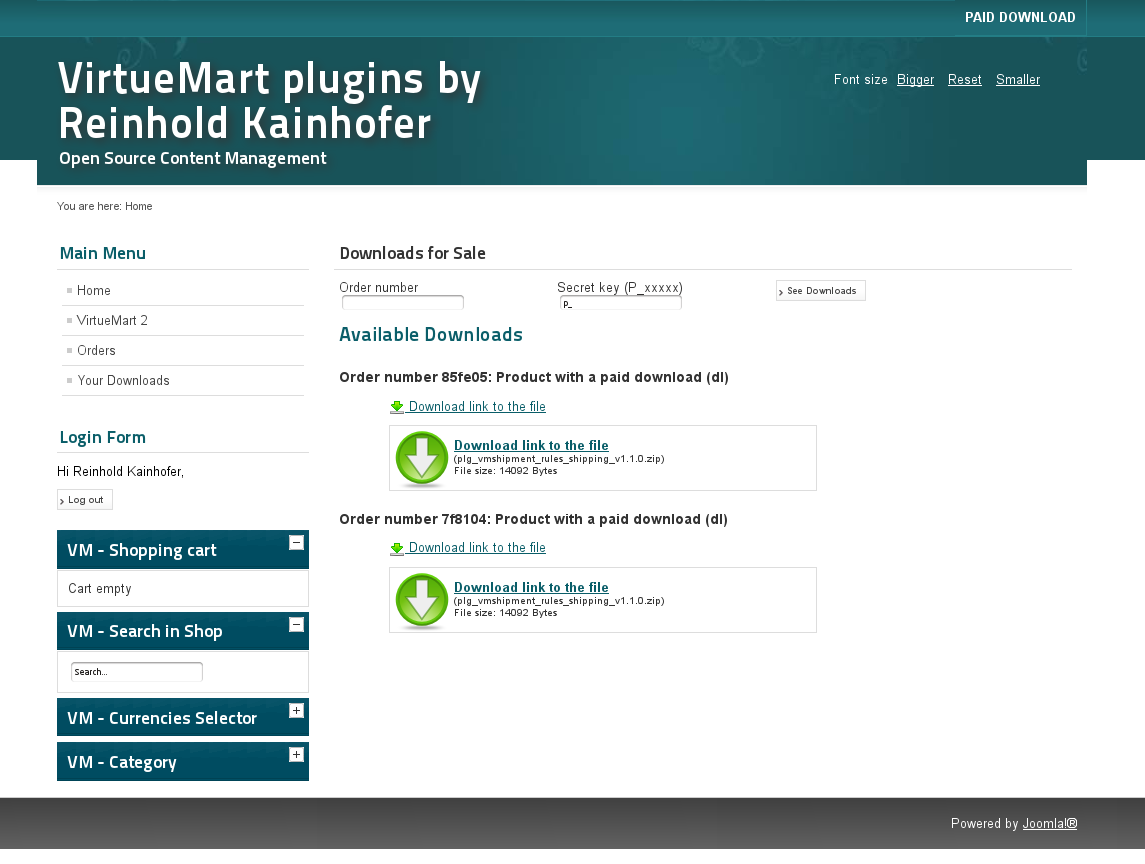Click the Secret key input field
The height and width of the screenshot is (864, 1145).
(x=620, y=303)
